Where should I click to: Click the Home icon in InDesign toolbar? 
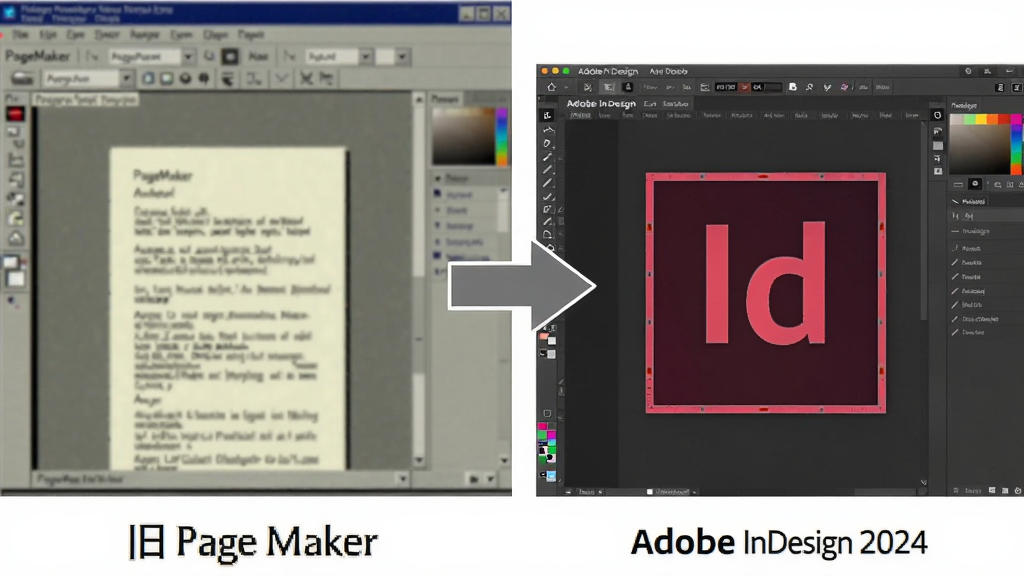(552, 87)
